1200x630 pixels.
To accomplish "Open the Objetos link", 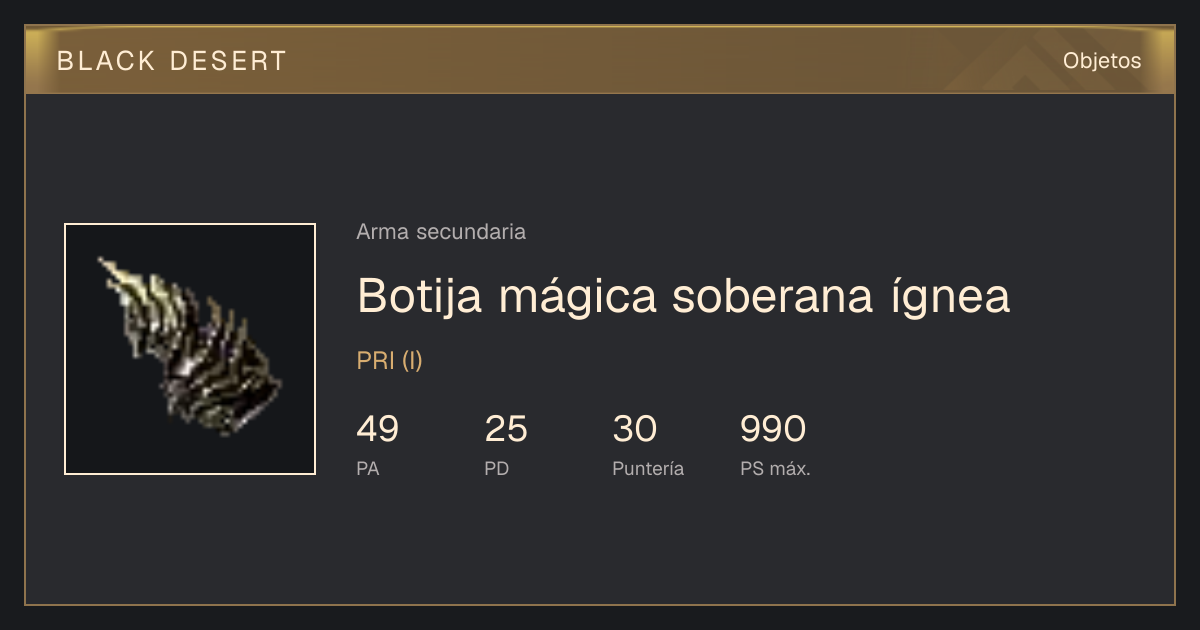I will click(1102, 61).
